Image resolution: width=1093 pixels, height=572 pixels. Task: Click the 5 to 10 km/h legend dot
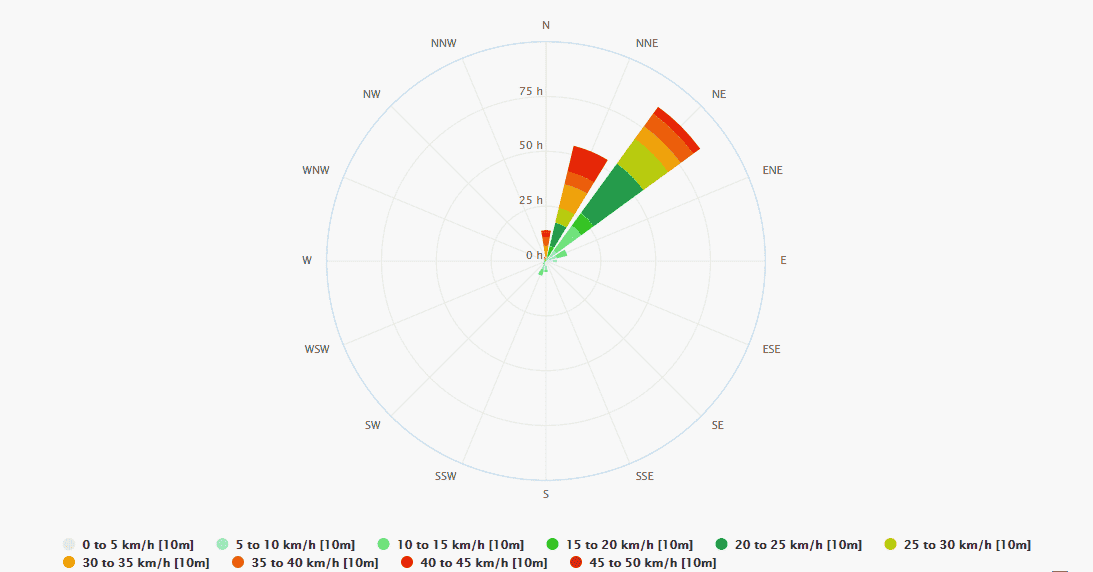tap(222, 545)
